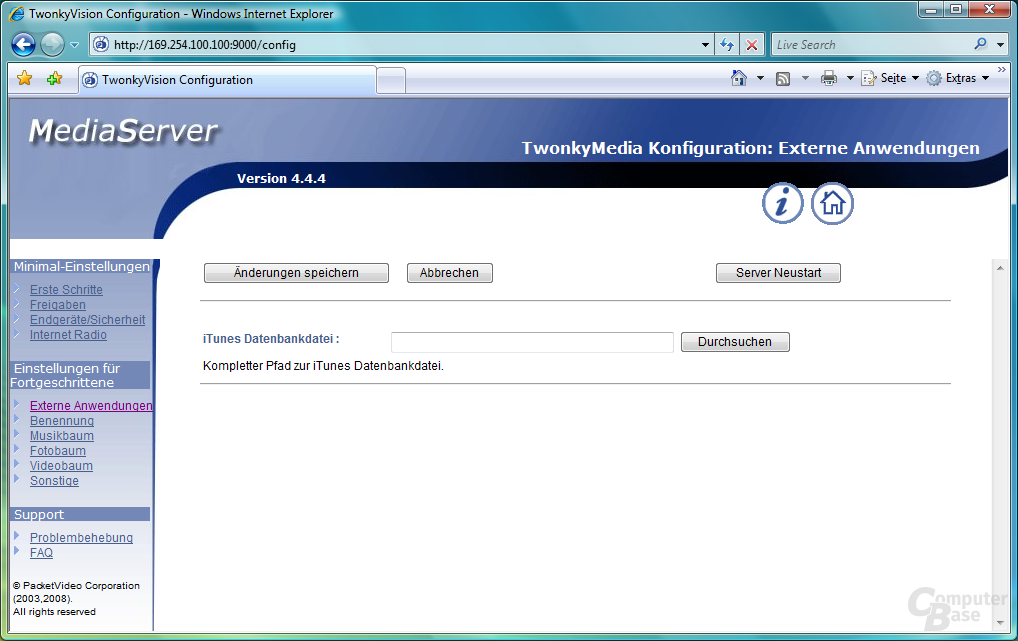The image size is (1018, 641).
Task: Open the Extras menu
Action: point(958,78)
